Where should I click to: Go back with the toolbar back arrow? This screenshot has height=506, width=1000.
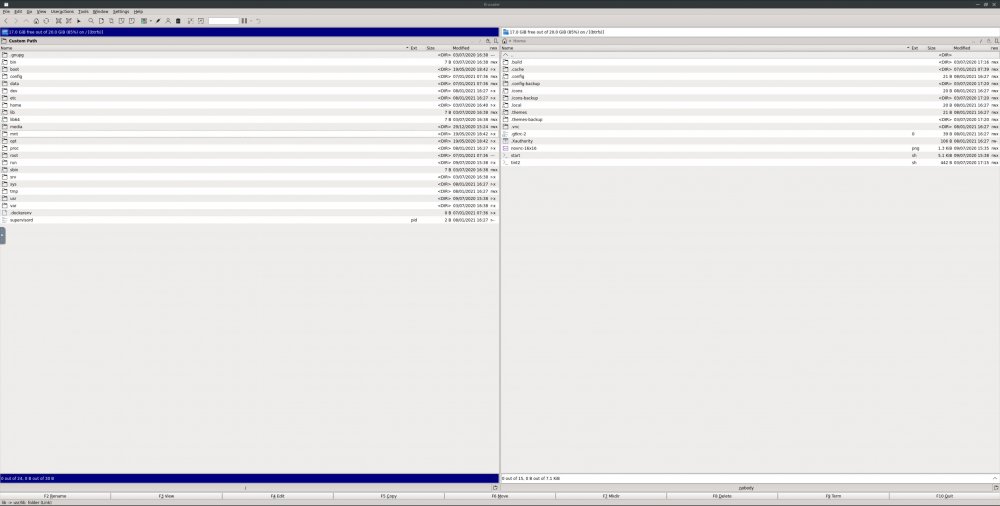6,21
